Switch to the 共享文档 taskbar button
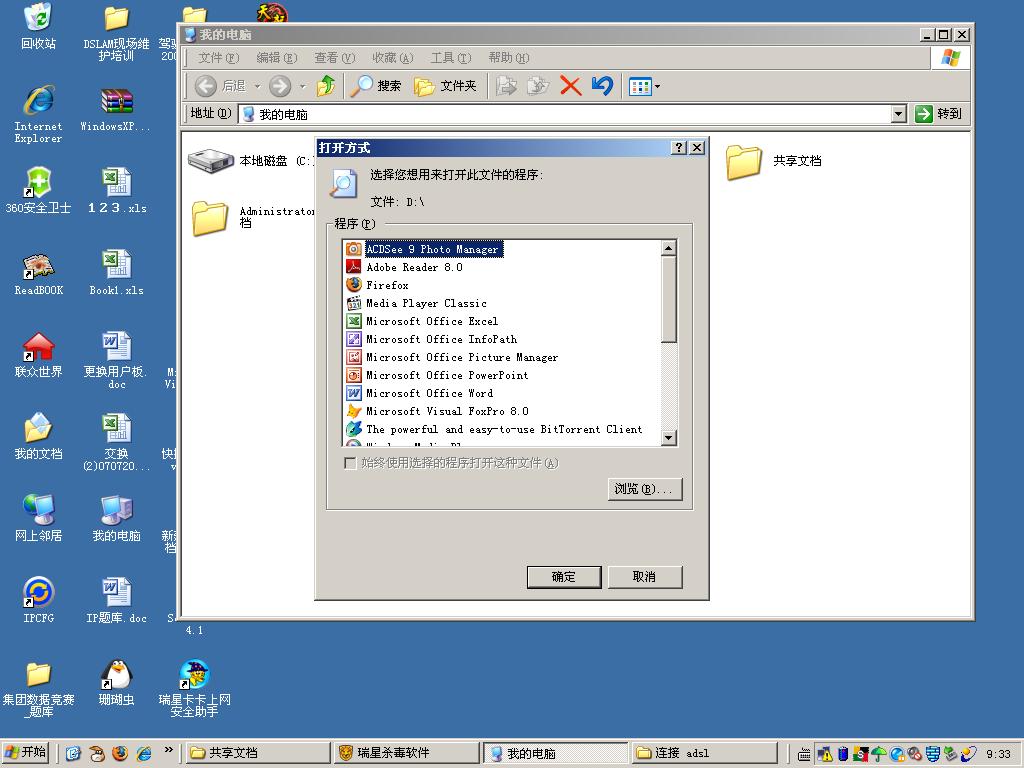This screenshot has width=1024, height=768. tap(258, 753)
